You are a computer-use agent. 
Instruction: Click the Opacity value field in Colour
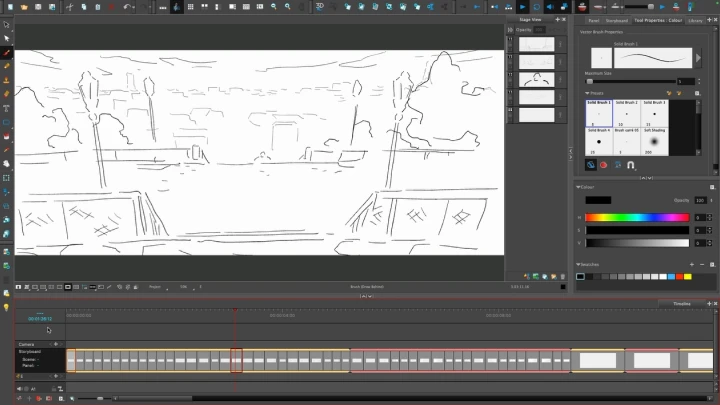(699, 200)
